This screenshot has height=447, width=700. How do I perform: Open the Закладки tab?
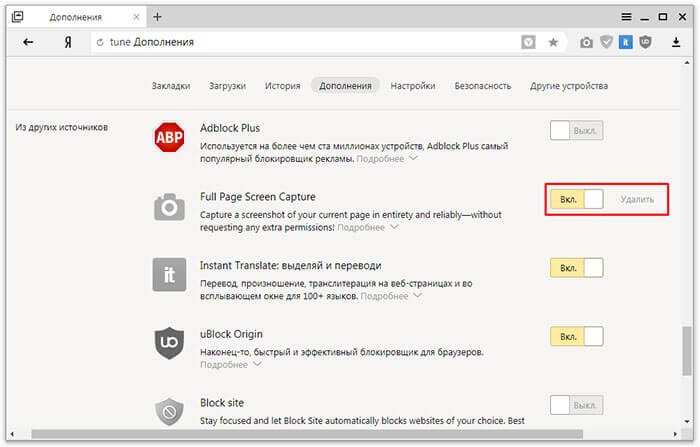pos(171,86)
